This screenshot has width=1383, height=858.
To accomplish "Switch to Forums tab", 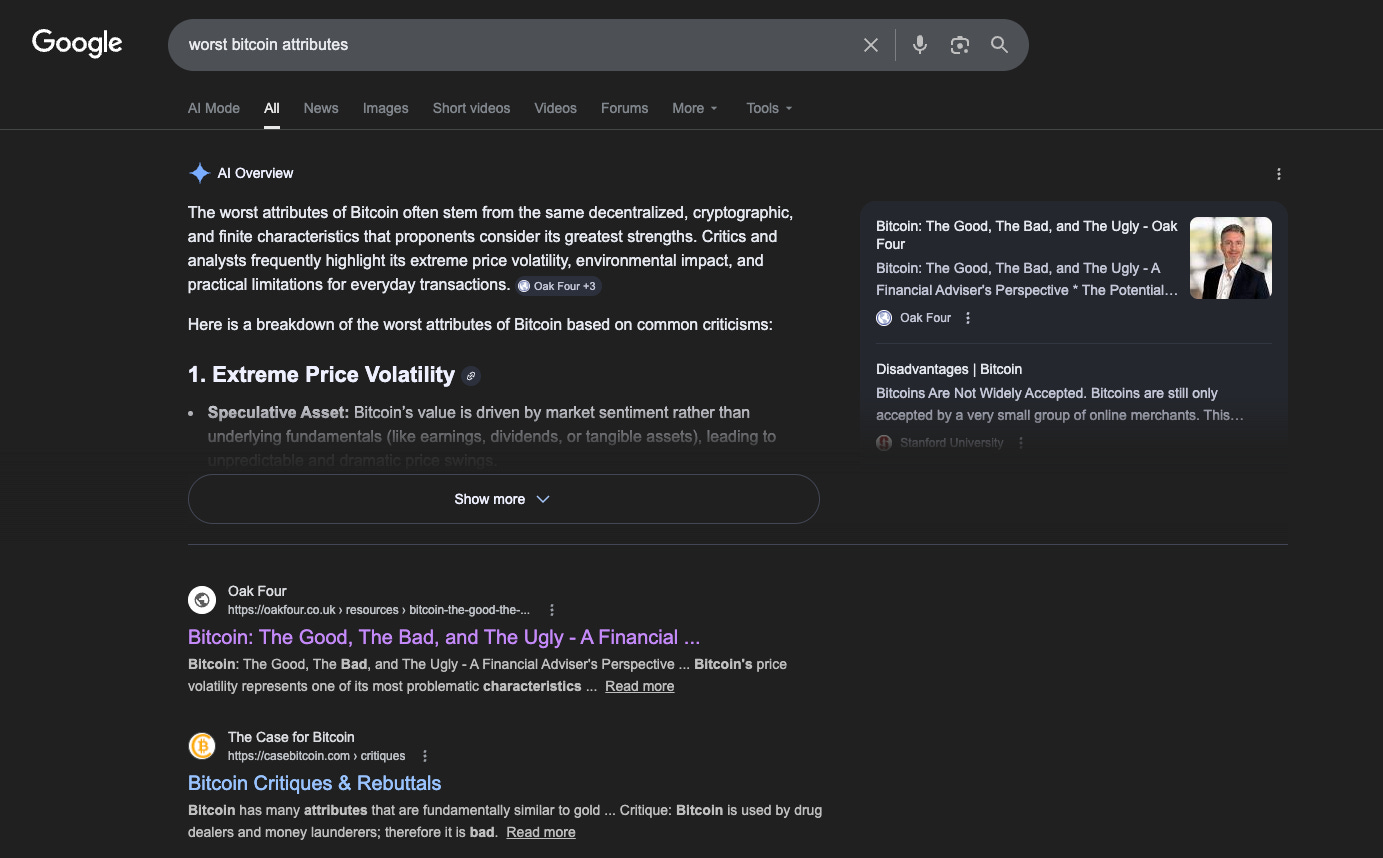I will click(x=625, y=108).
